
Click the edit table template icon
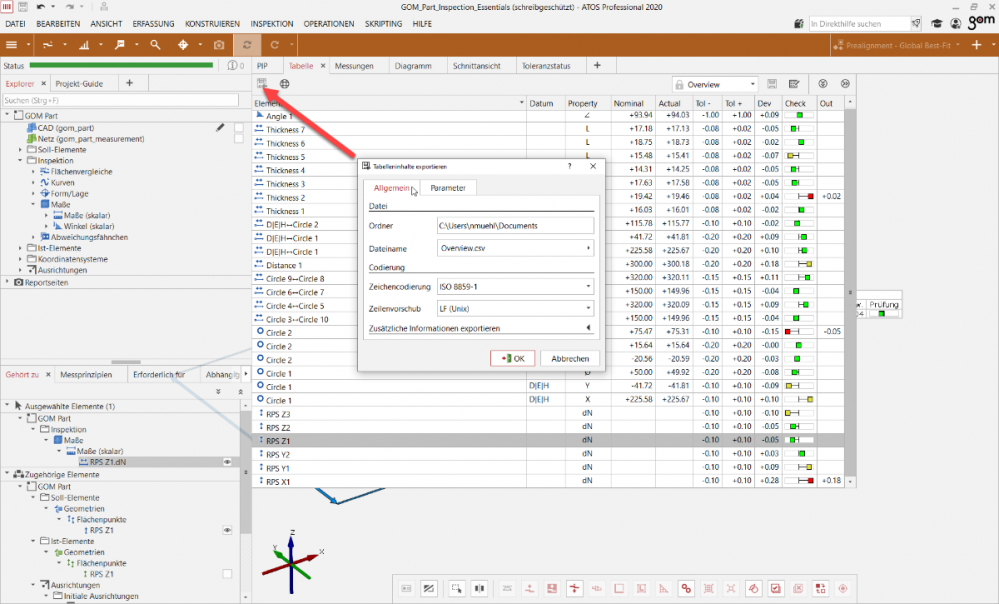coord(794,85)
